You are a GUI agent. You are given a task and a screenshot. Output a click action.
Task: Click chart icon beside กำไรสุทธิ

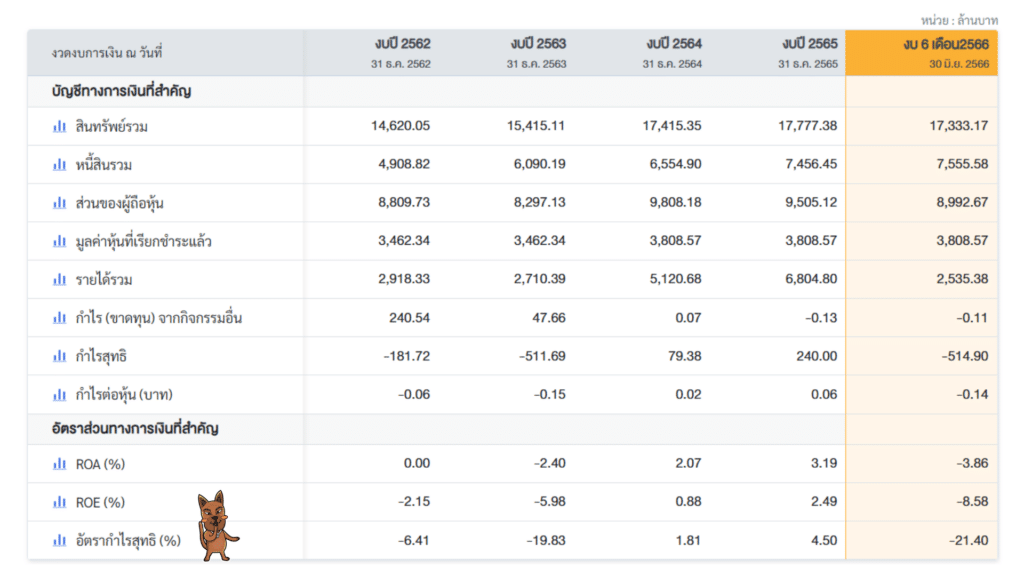[60, 356]
